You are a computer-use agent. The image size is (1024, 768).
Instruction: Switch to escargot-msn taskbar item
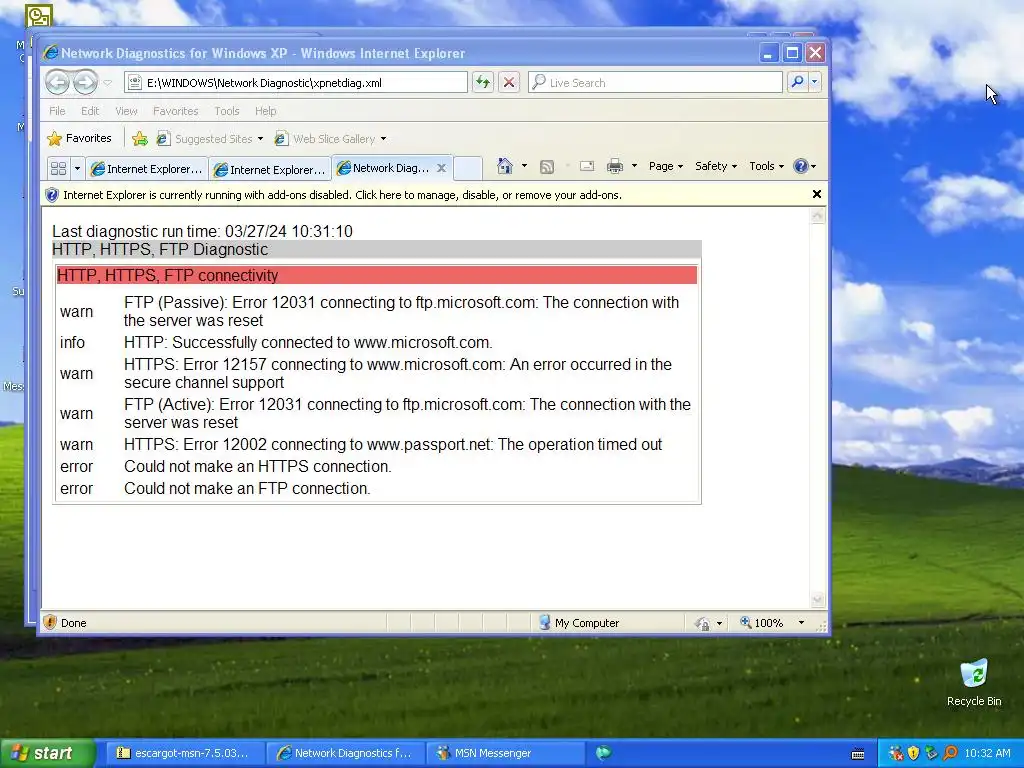pos(184,753)
